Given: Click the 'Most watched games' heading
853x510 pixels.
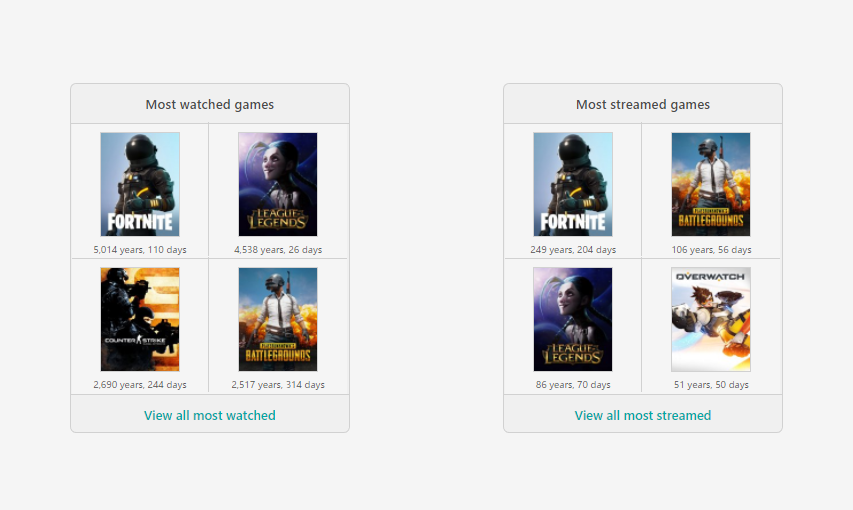Looking at the screenshot, I should 209,105.
